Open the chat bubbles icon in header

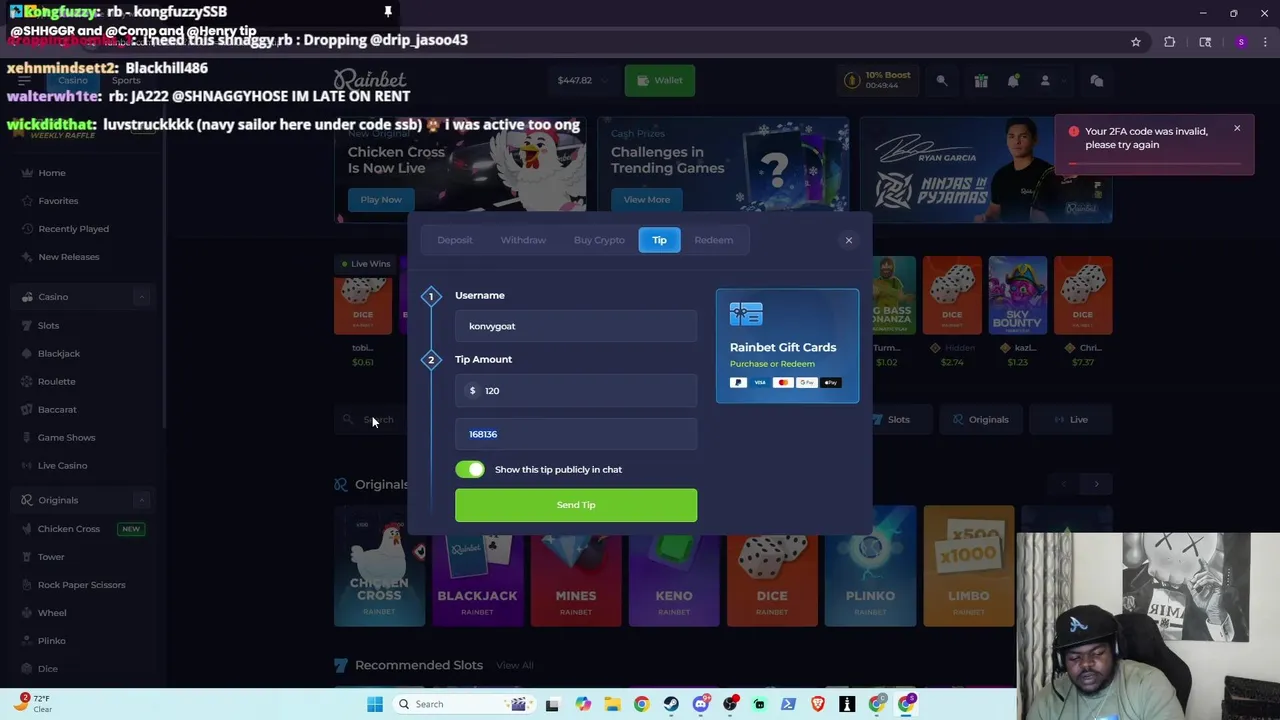1096,81
